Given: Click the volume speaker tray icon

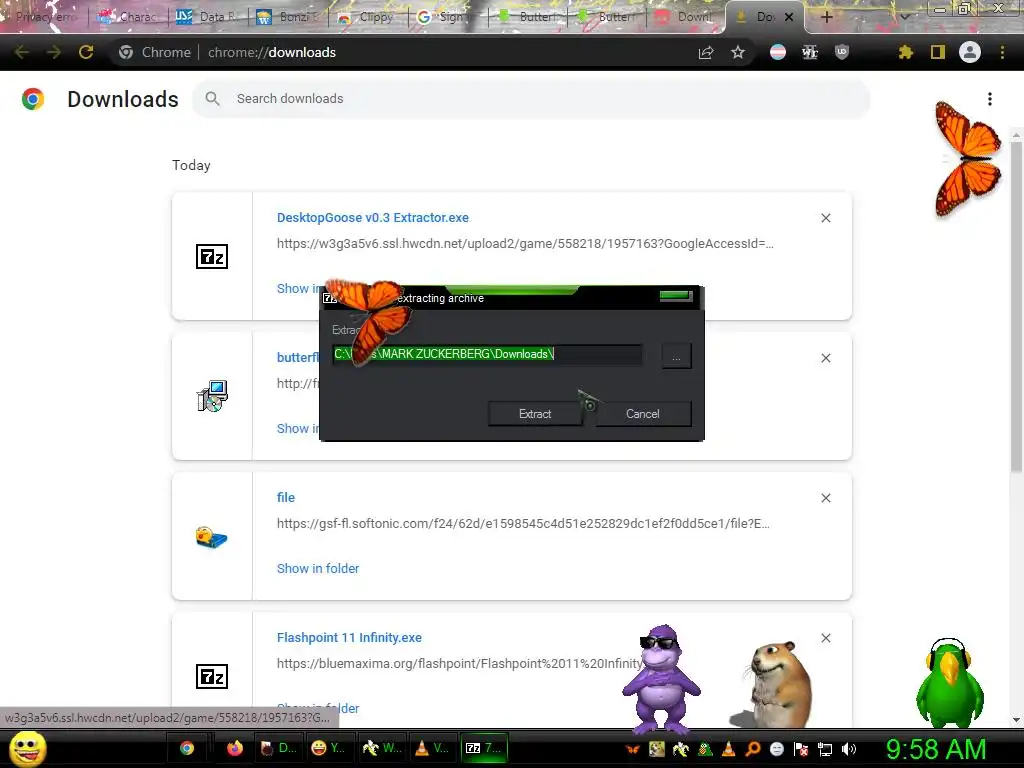Looking at the screenshot, I should [849, 749].
